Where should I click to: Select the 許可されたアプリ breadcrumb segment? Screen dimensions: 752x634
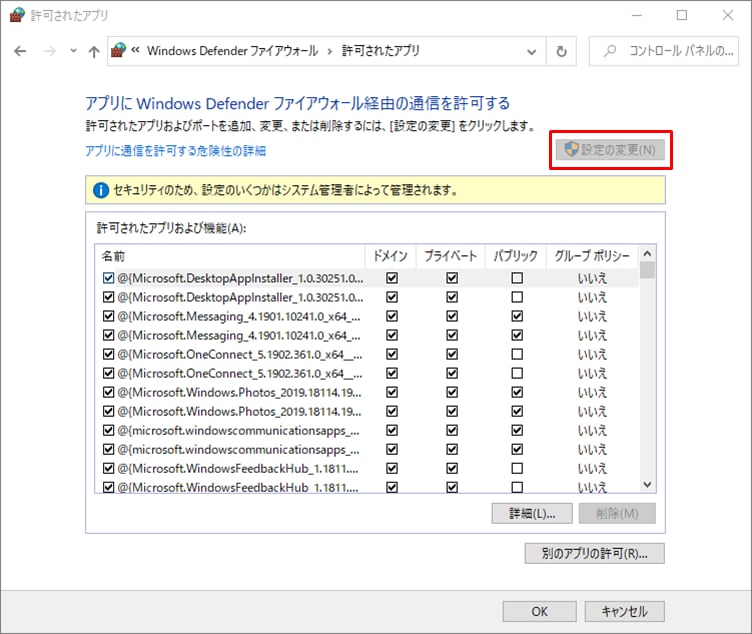[x=380, y=50]
